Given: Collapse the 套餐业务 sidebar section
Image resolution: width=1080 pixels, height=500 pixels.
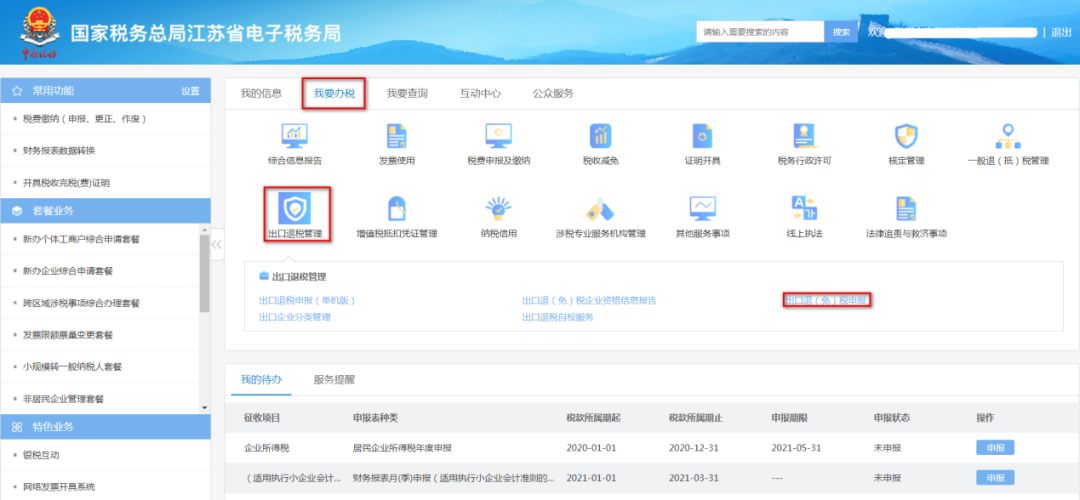Looking at the screenshot, I should tap(105, 211).
